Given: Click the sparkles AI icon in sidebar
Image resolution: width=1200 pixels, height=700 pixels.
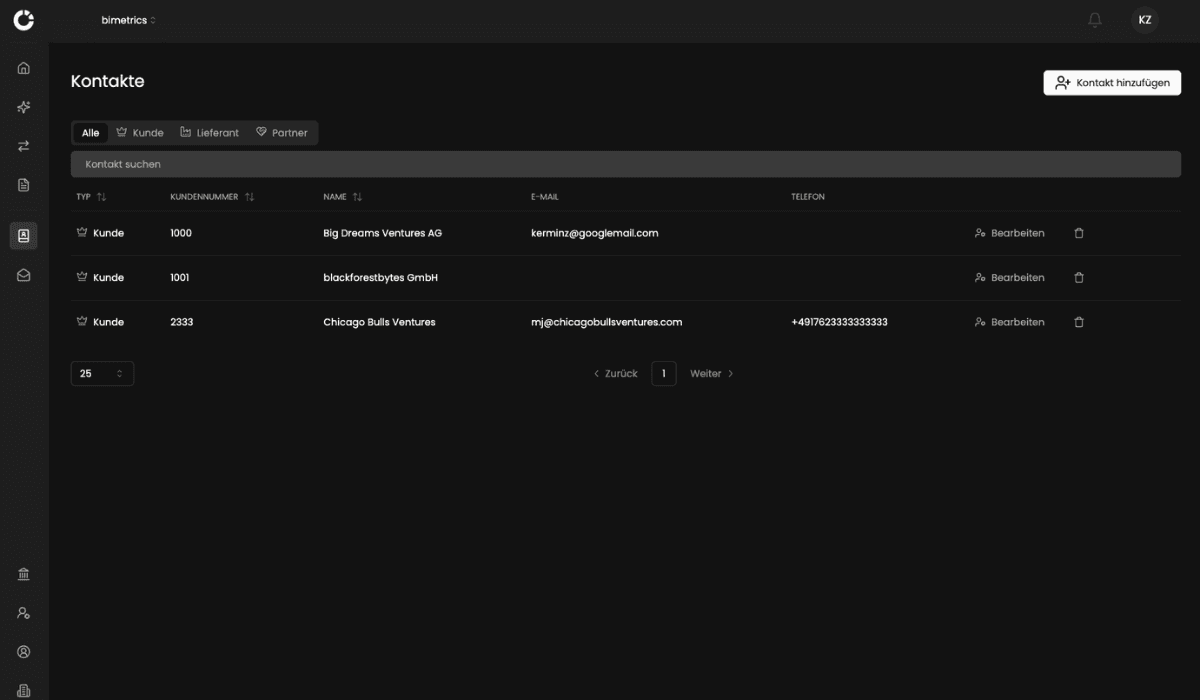Looking at the screenshot, I should (x=24, y=107).
